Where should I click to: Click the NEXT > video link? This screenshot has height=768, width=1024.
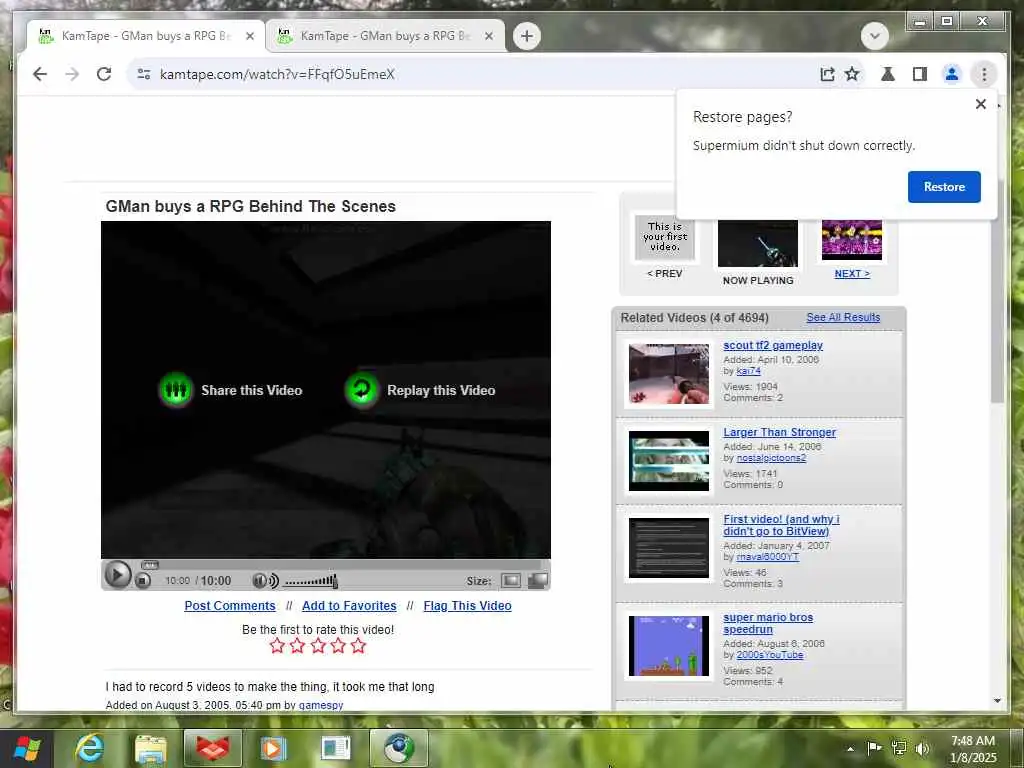click(x=852, y=274)
